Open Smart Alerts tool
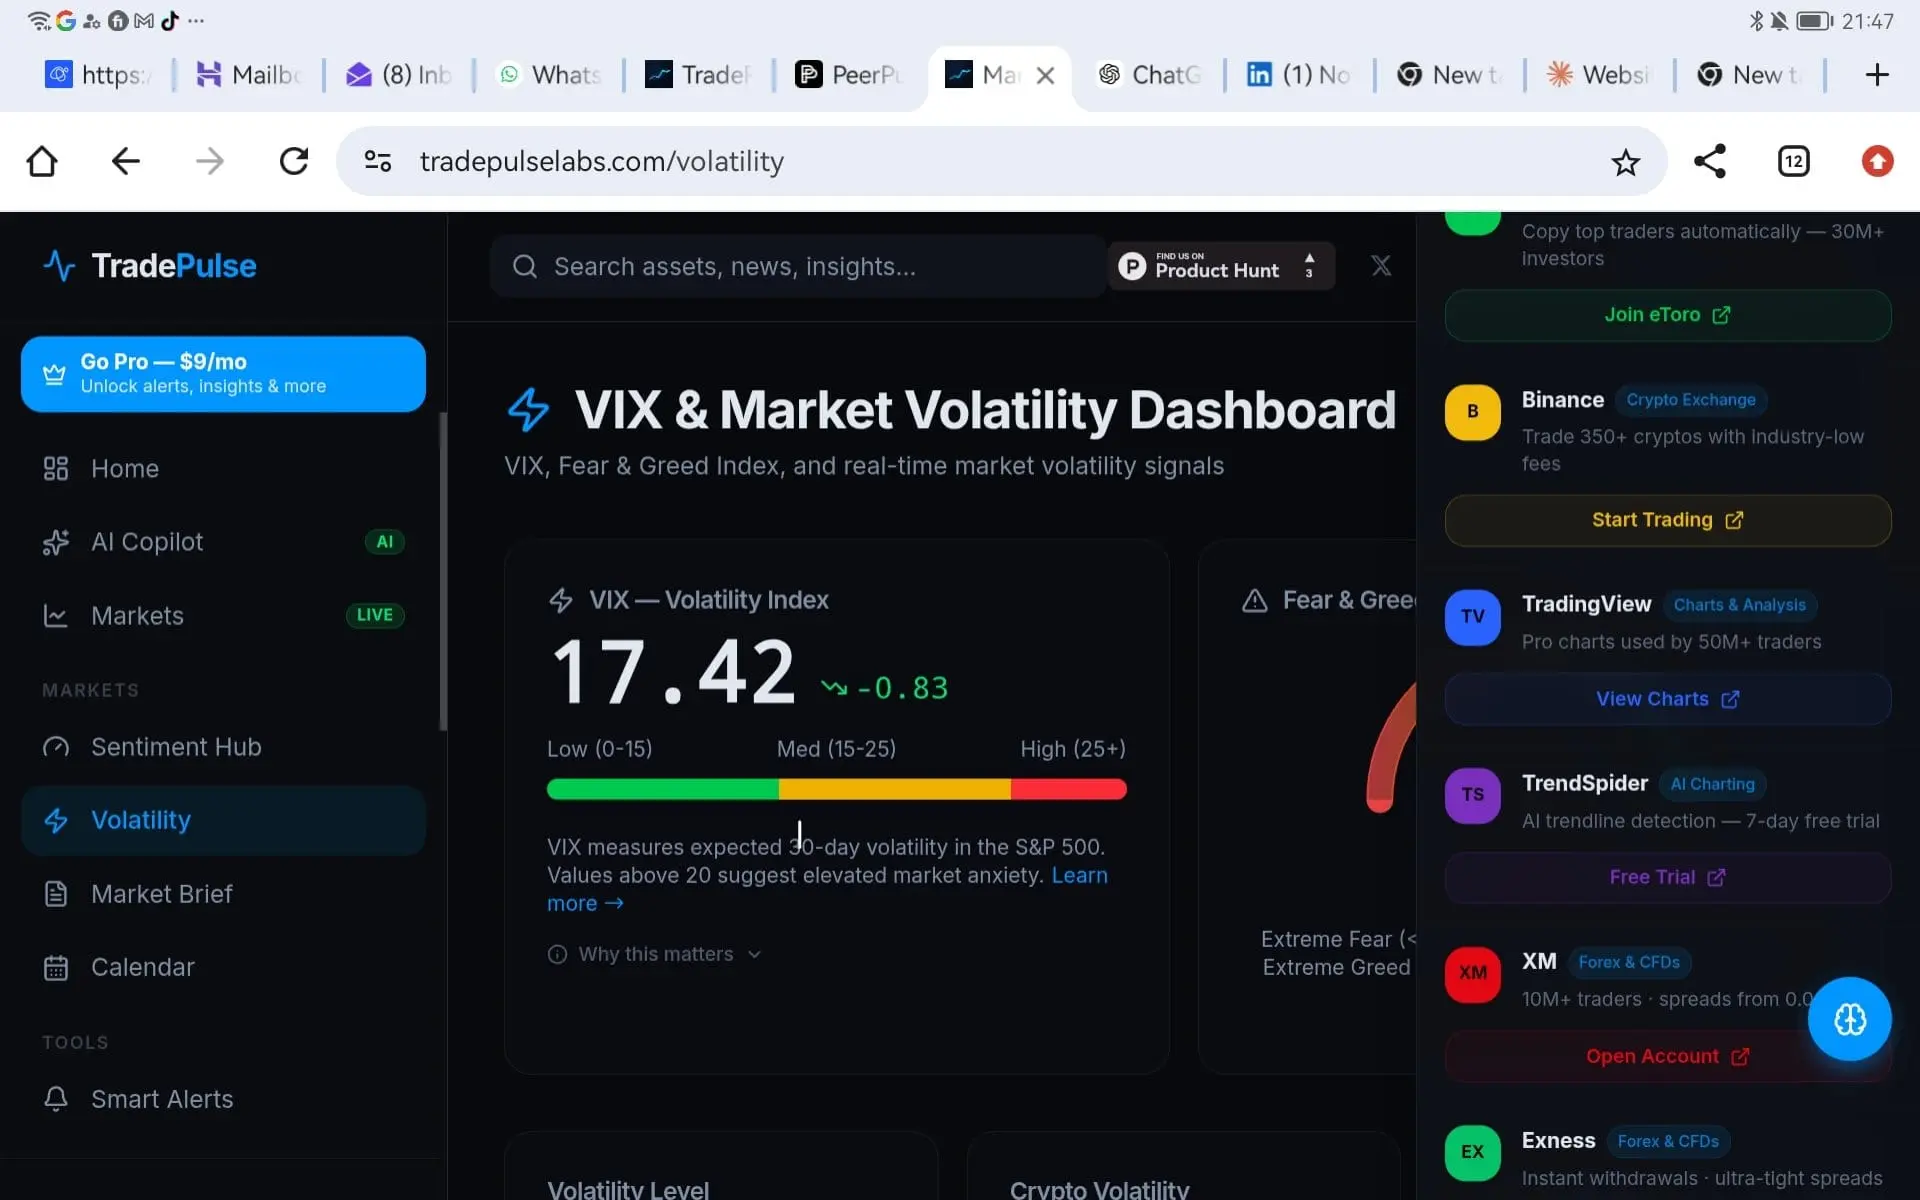Image resolution: width=1920 pixels, height=1200 pixels. point(223,1100)
